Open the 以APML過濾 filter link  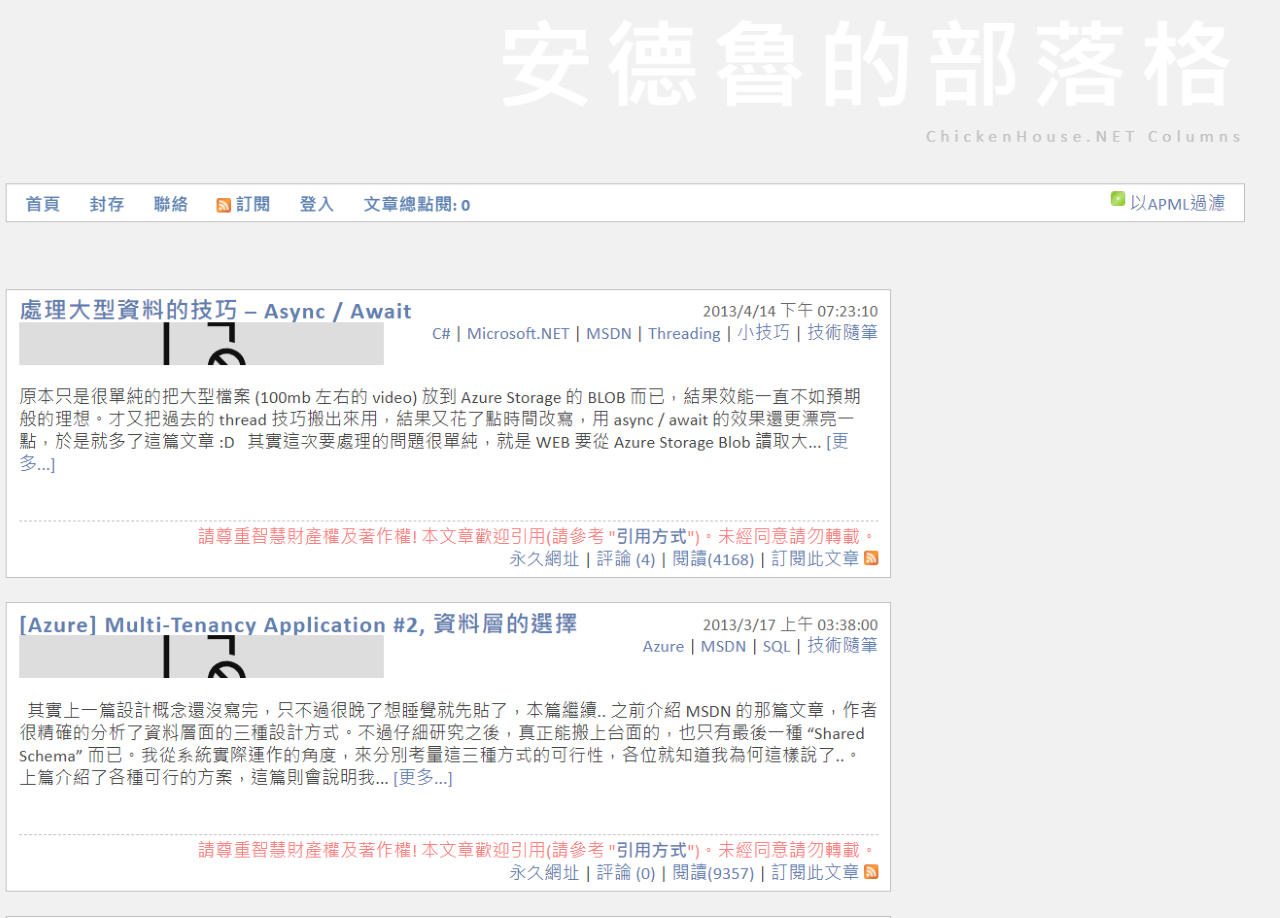(x=1177, y=203)
